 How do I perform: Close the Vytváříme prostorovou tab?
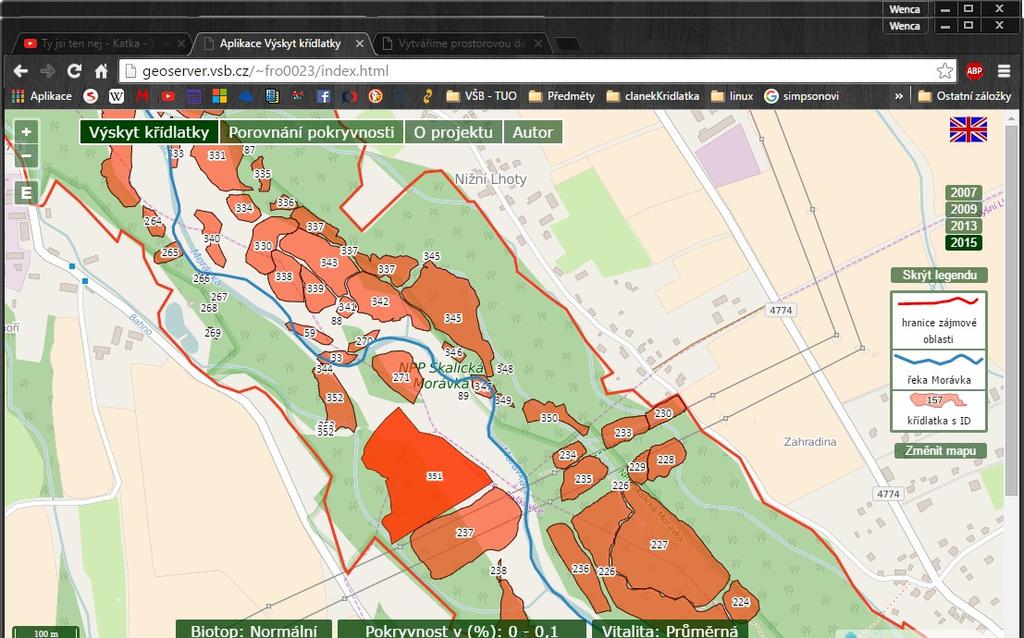pyautogui.click(x=537, y=44)
